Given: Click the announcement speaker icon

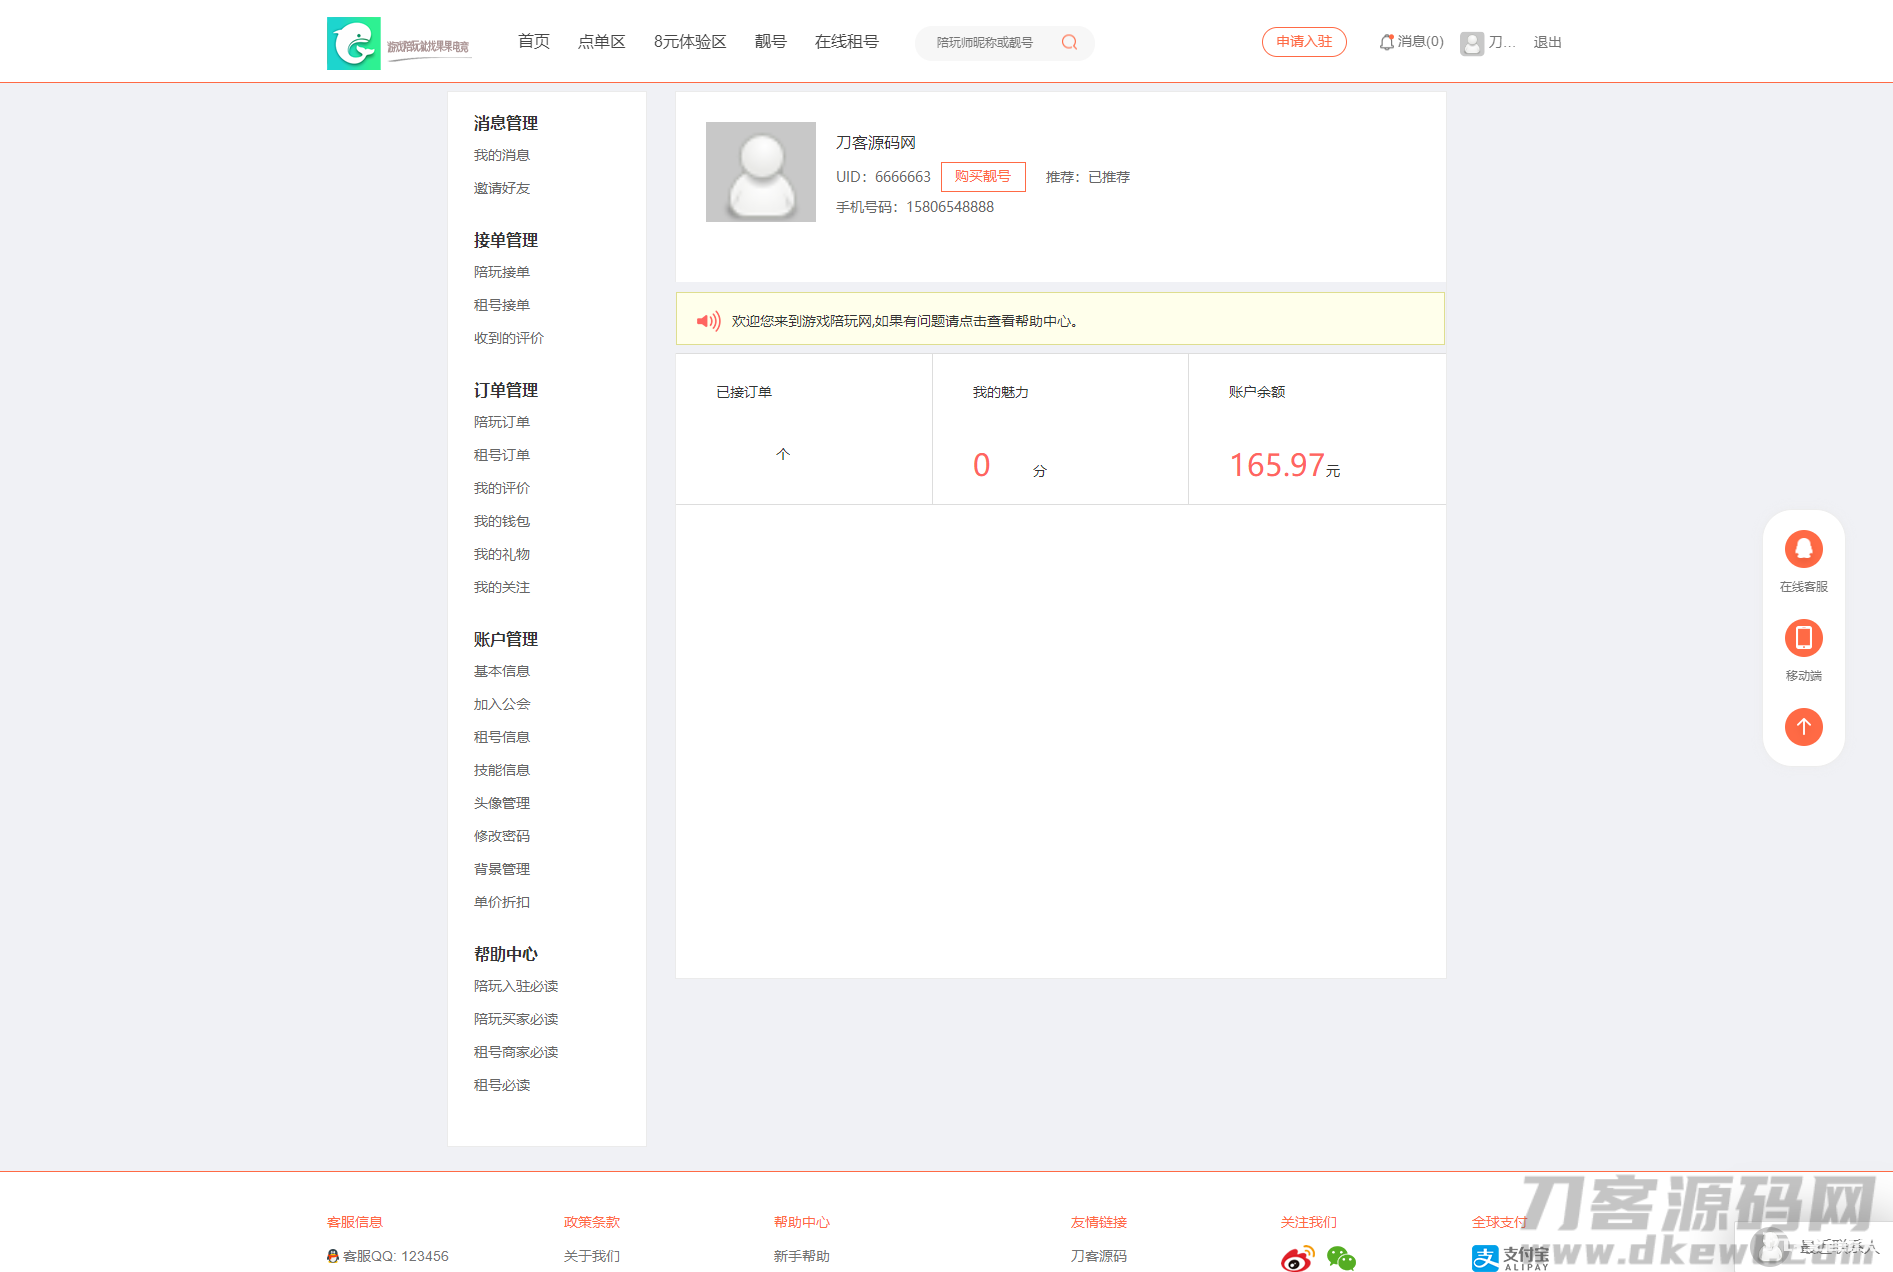Looking at the screenshot, I should point(708,321).
